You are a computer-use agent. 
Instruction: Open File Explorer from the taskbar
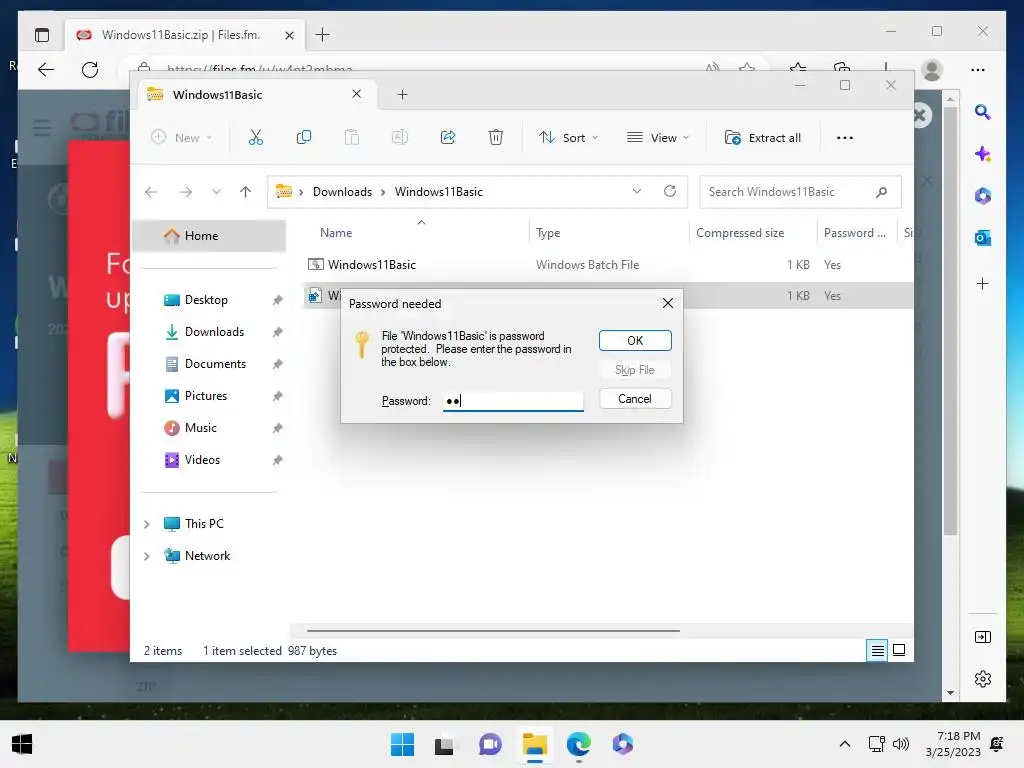(535, 744)
